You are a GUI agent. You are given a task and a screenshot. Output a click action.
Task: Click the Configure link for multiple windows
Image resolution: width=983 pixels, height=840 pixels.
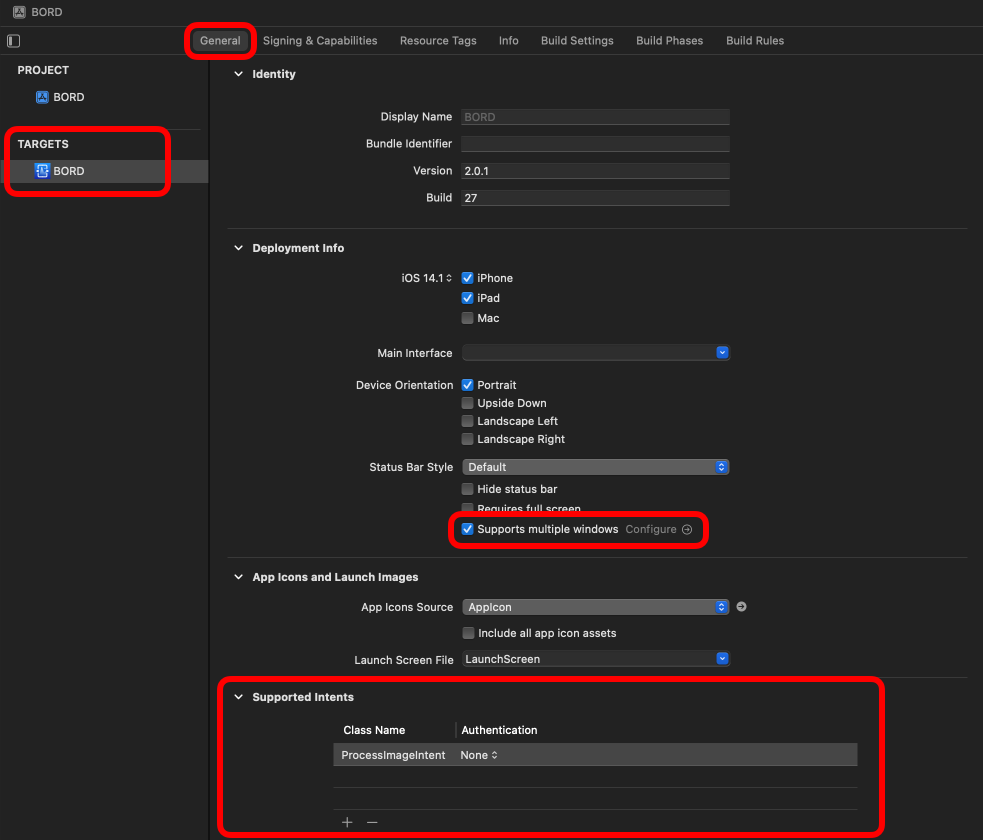point(651,530)
